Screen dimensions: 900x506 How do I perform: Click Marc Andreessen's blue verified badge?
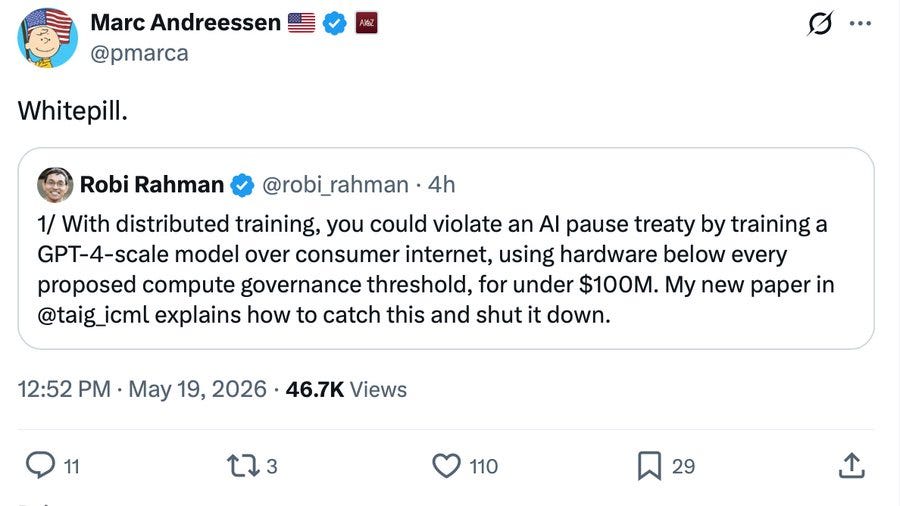click(x=334, y=24)
